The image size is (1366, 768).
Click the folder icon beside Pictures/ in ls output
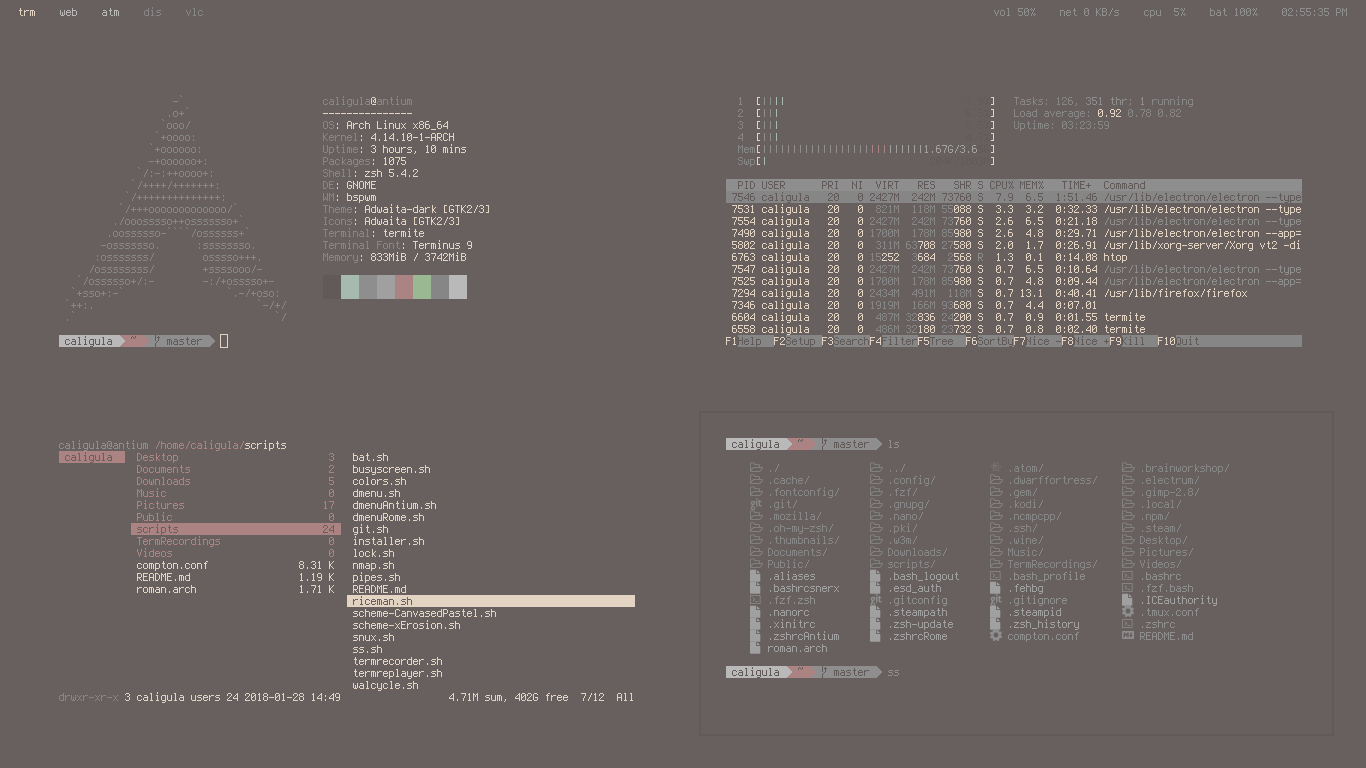pyautogui.click(x=1128, y=552)
